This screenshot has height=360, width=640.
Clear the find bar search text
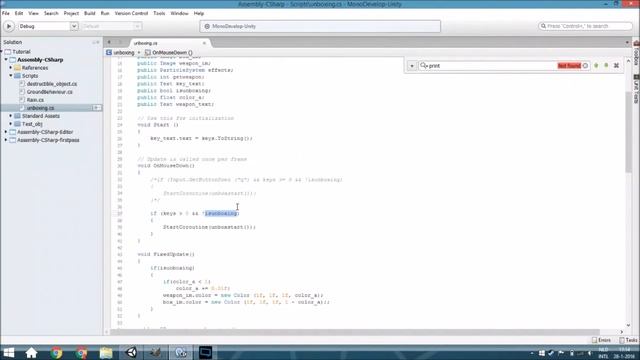pos(585,66)
